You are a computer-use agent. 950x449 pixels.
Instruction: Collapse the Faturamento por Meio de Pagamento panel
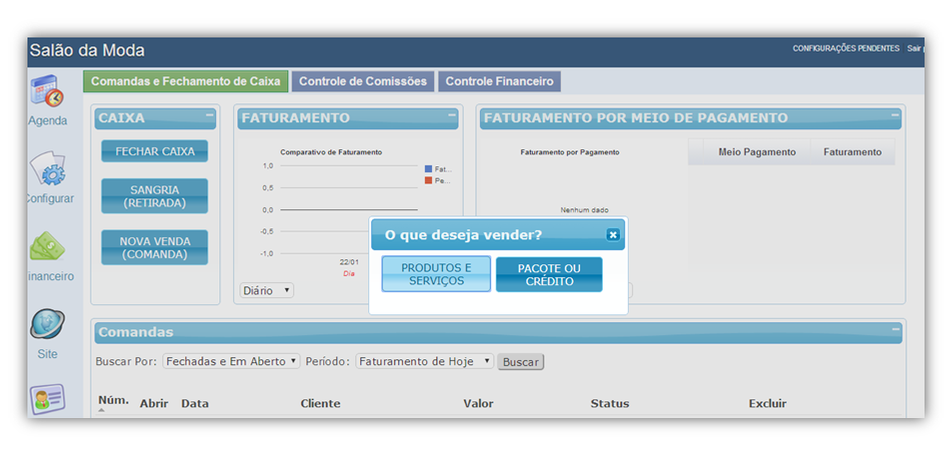coord(894,114)
